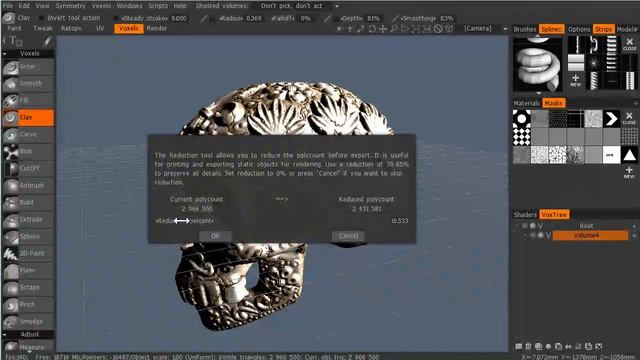Select the Pinch tool
This screenshot has height=360, width=640.
click(x=28, y=305)
